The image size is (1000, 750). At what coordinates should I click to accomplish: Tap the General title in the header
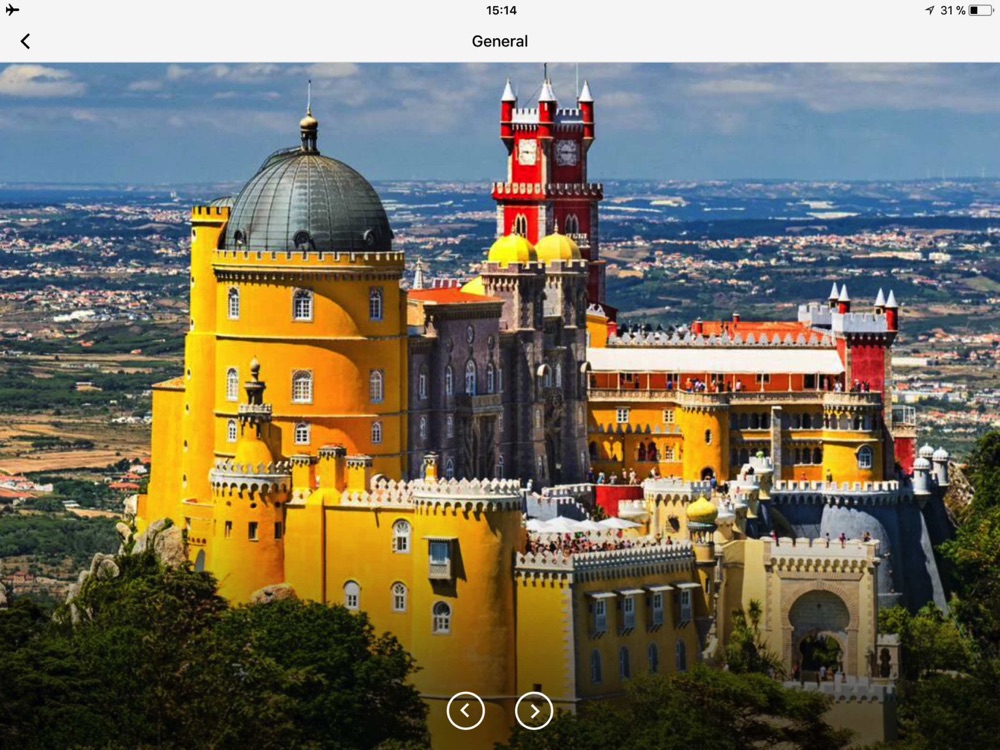coord(500,41)
